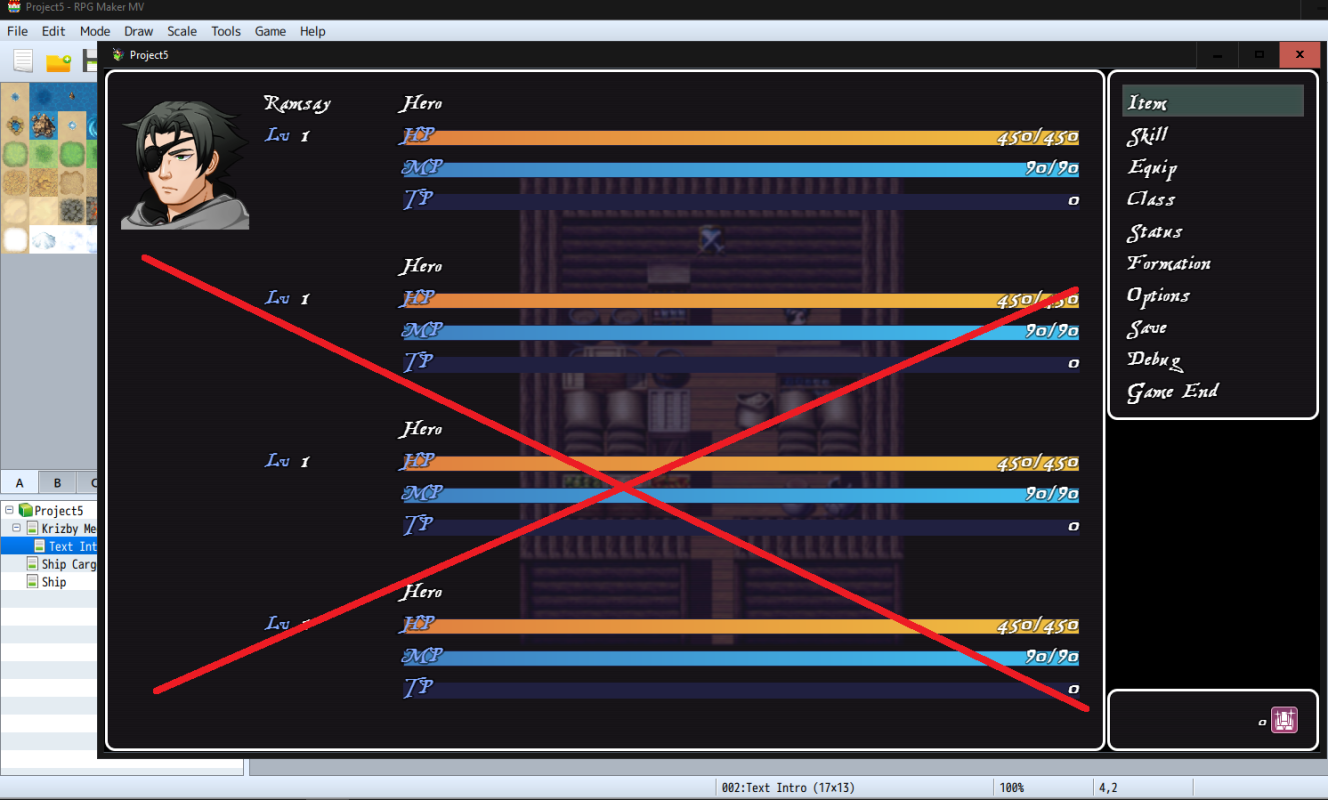
Task: Choose Save in the game menu
Action: pyautogui.click(x=1147, y=327)
